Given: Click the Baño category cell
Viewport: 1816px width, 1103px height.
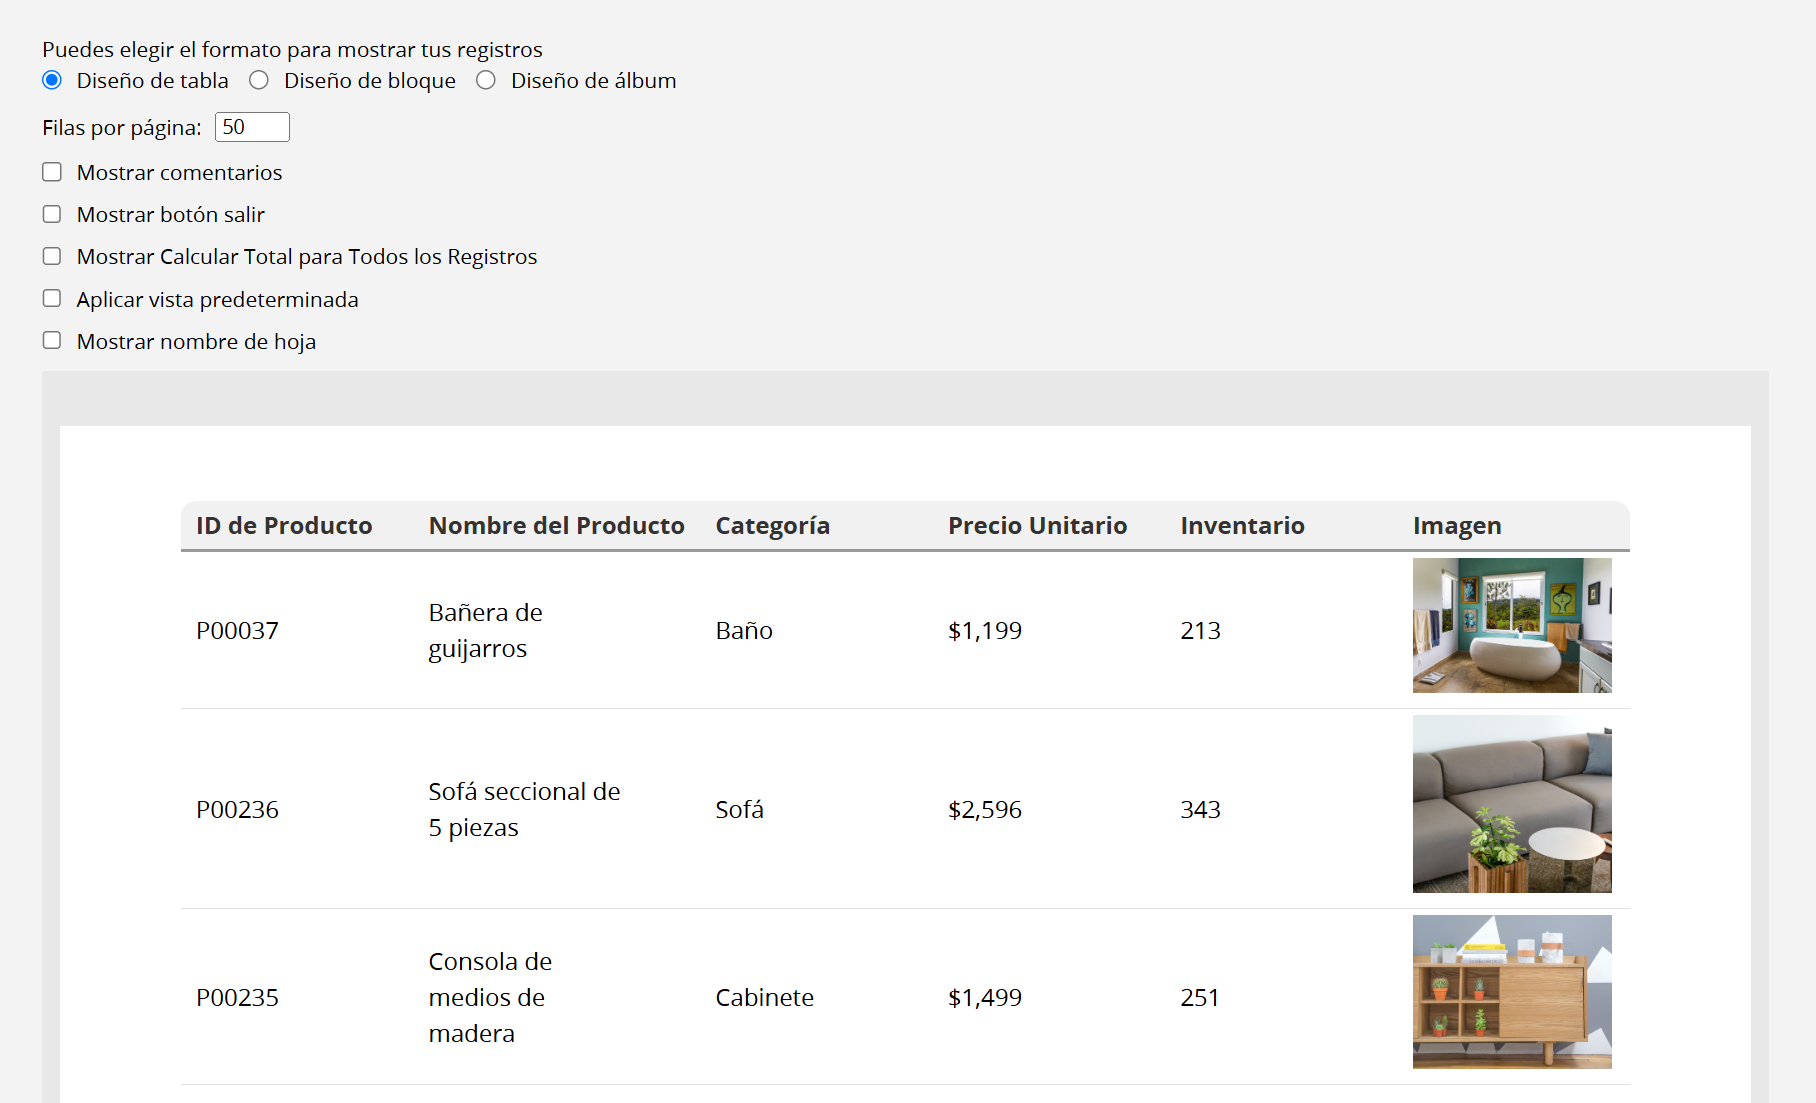Looking at the screenshot, I should point(744,631).
